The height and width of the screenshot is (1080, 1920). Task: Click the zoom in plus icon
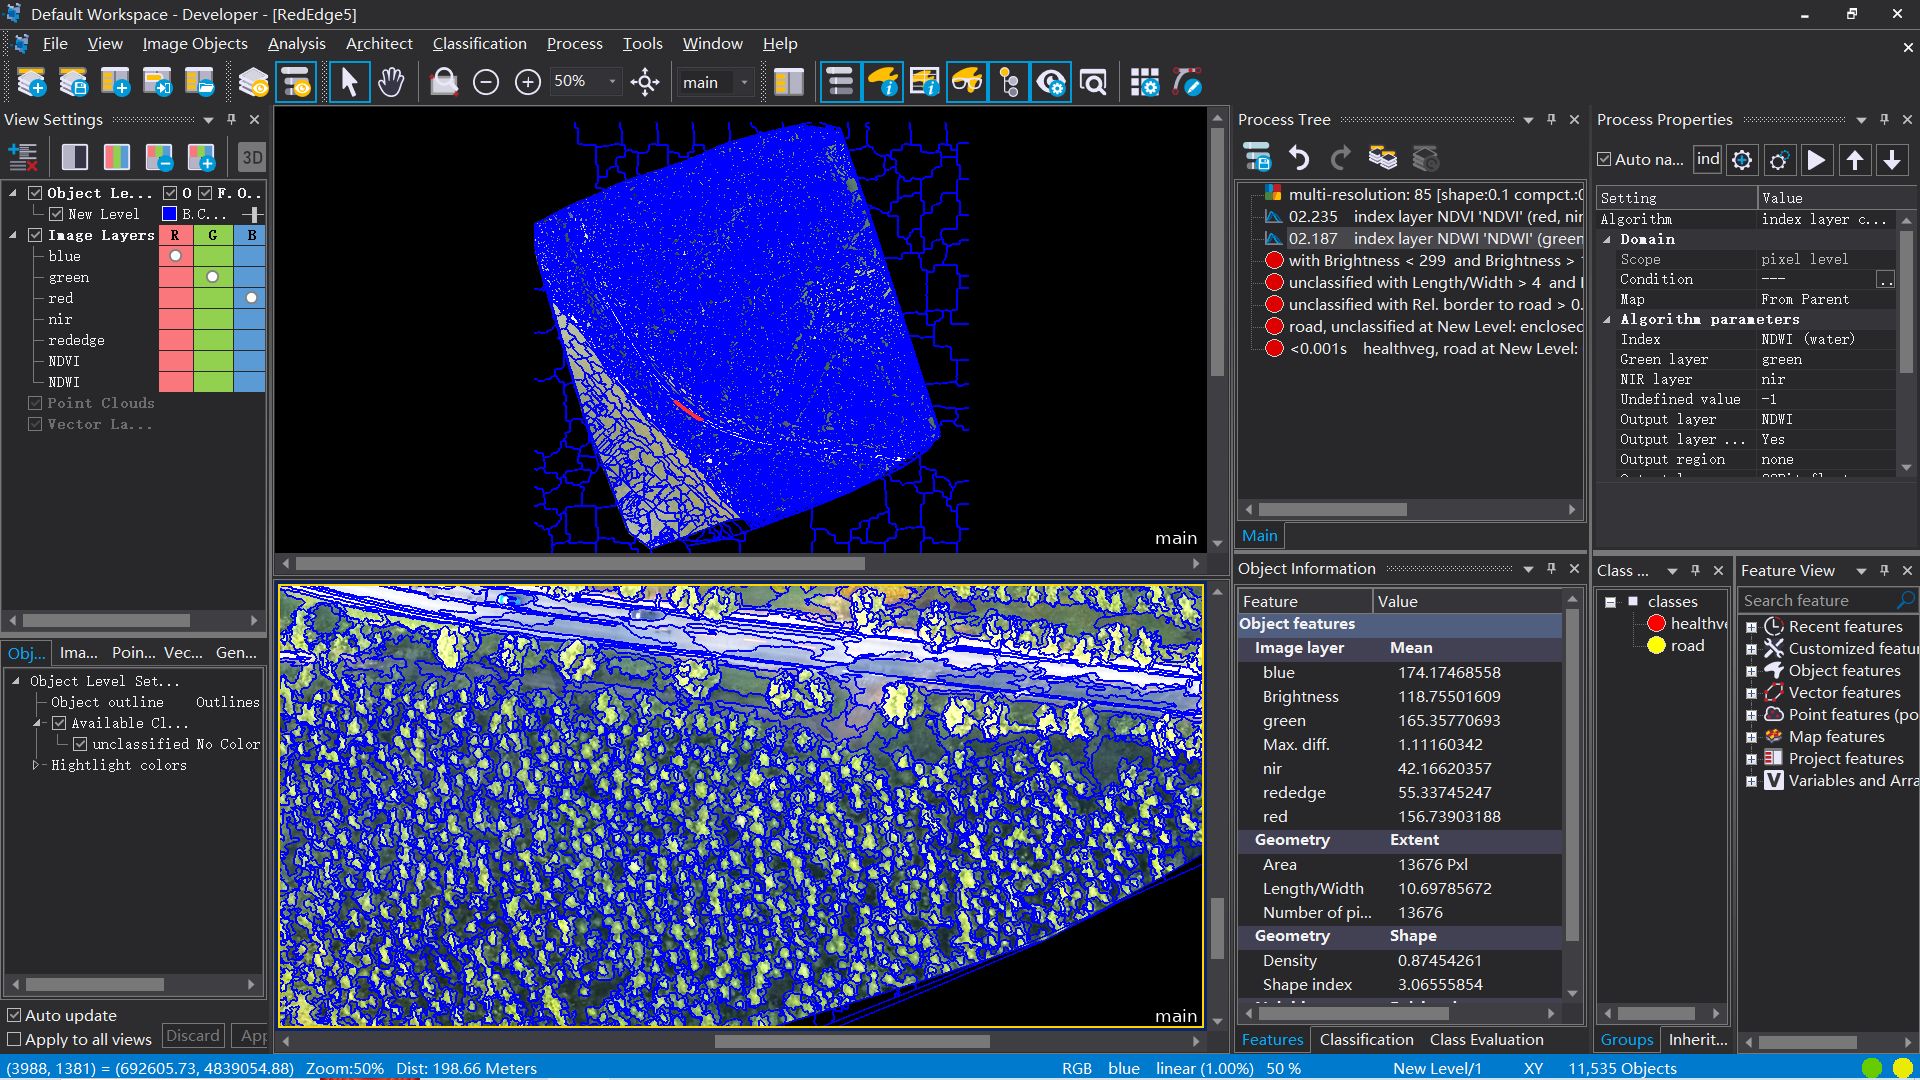click(528, 82)
